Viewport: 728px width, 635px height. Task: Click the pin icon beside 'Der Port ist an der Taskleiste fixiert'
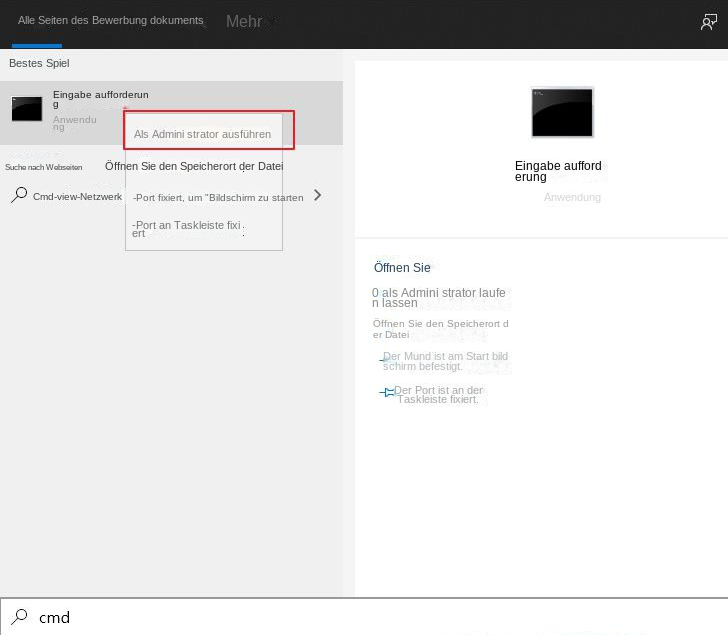[x=387, y=393]
